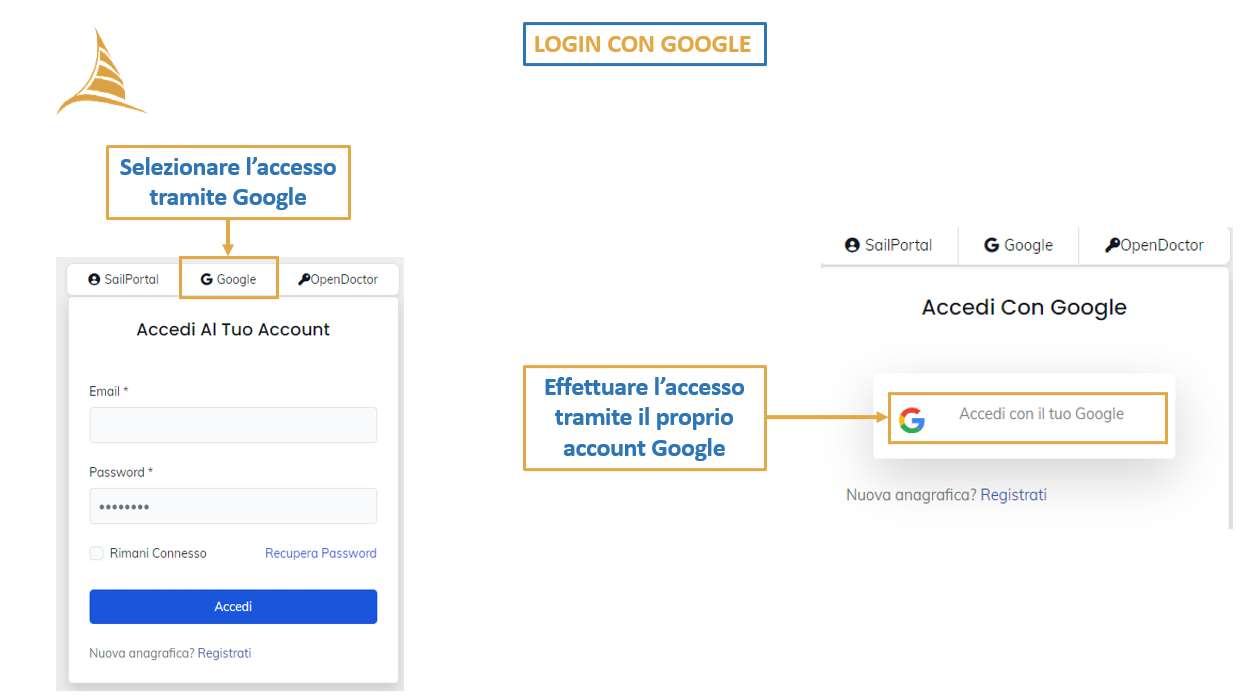Click the golden sail logo
1259x697 pixels.
click(102, 72)
